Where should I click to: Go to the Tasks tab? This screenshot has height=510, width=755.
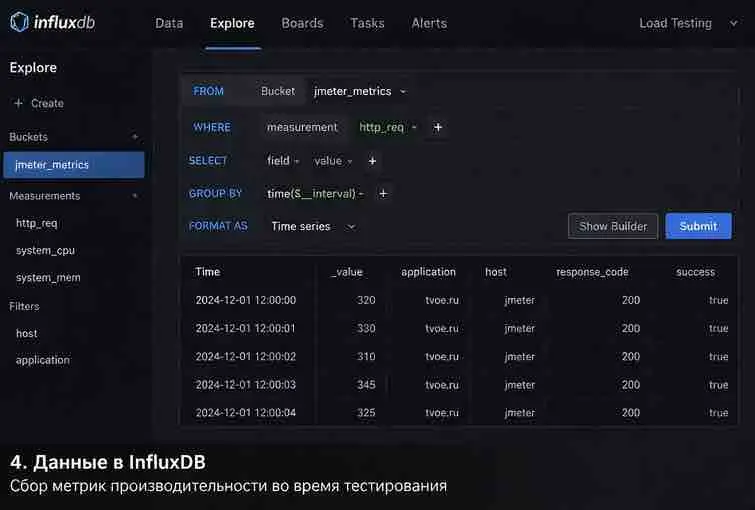[x=367, y=23]
